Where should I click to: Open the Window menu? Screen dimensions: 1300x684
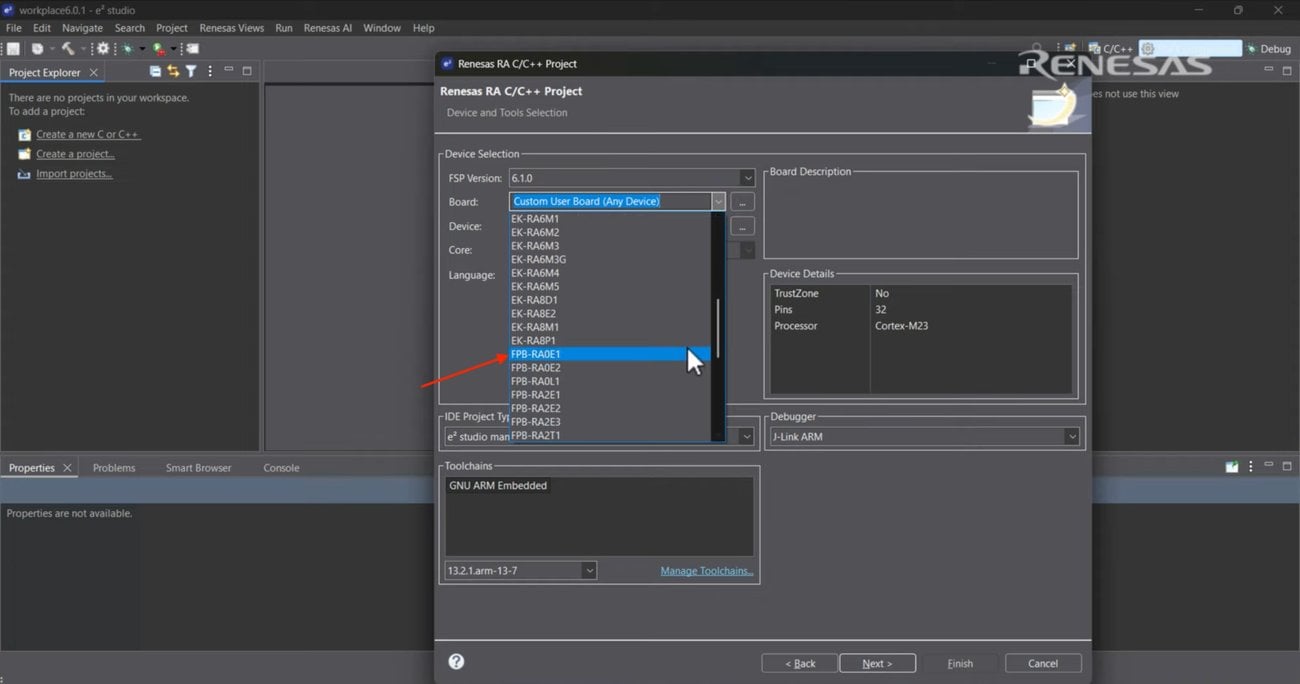(x=382, y=28)
